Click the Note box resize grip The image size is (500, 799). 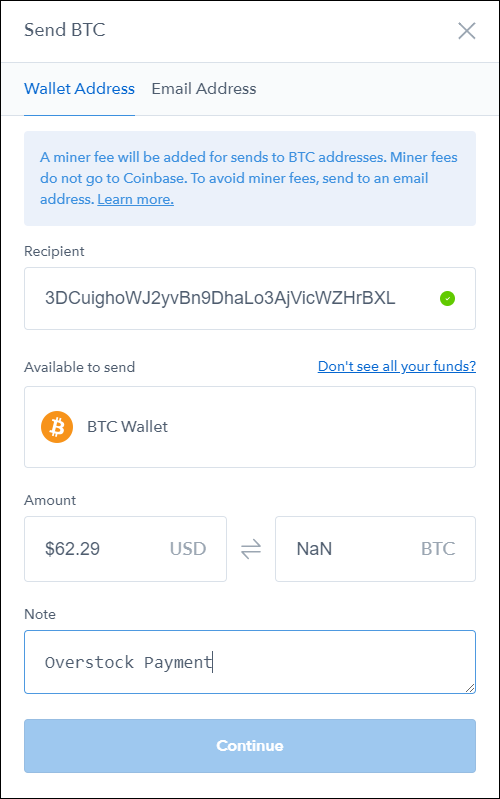coord(470,688)
